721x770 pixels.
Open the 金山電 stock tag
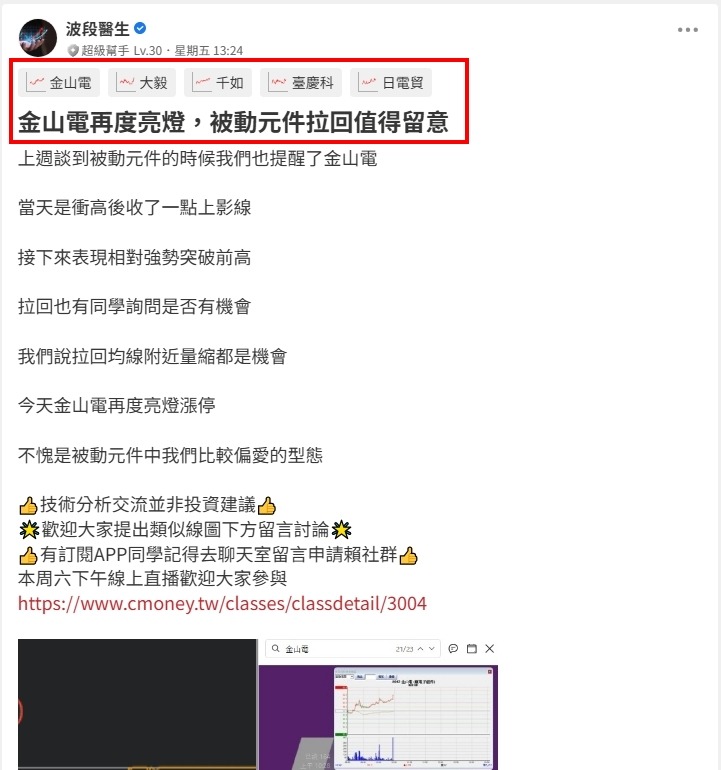59,82
